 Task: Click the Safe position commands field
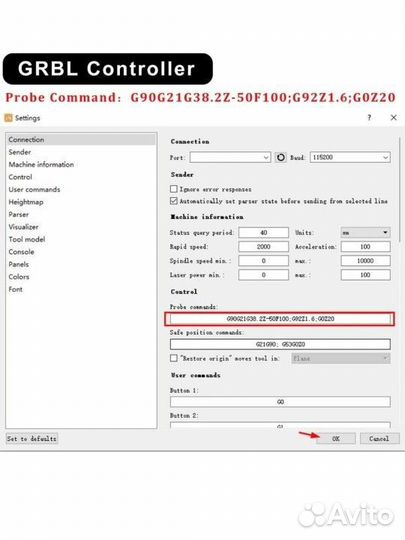(x=280, y=344)
